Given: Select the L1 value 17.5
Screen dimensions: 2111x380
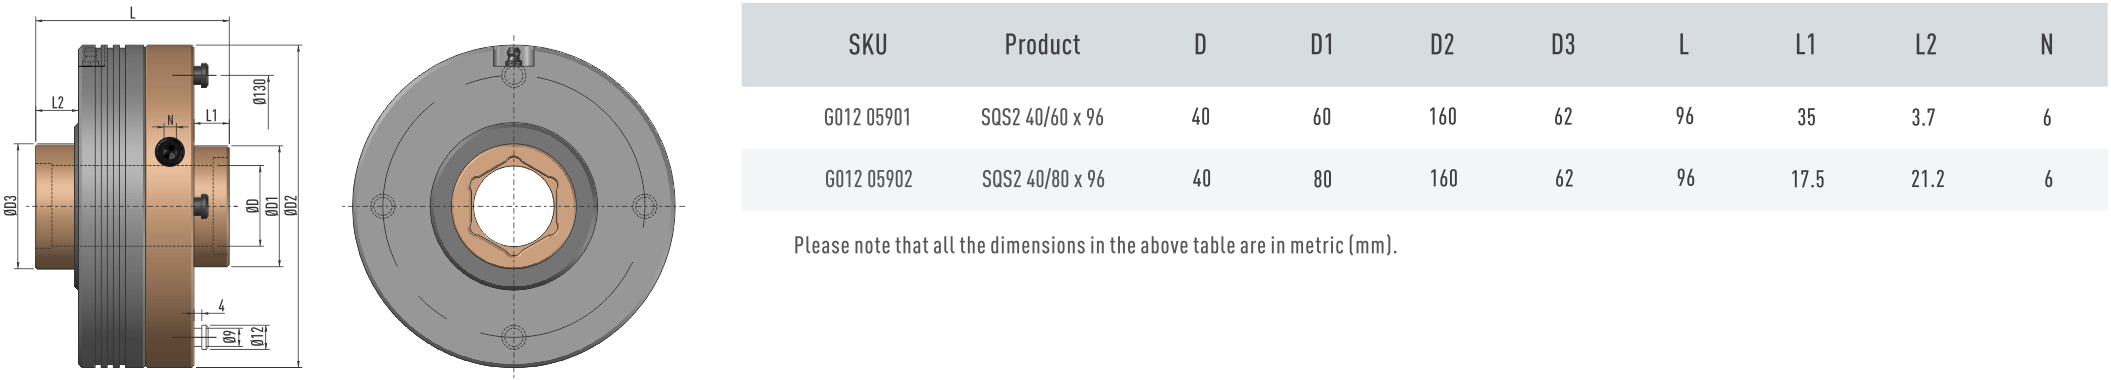Looking at the screenshot, I should pyautogui.click(x=1807, y=180).
